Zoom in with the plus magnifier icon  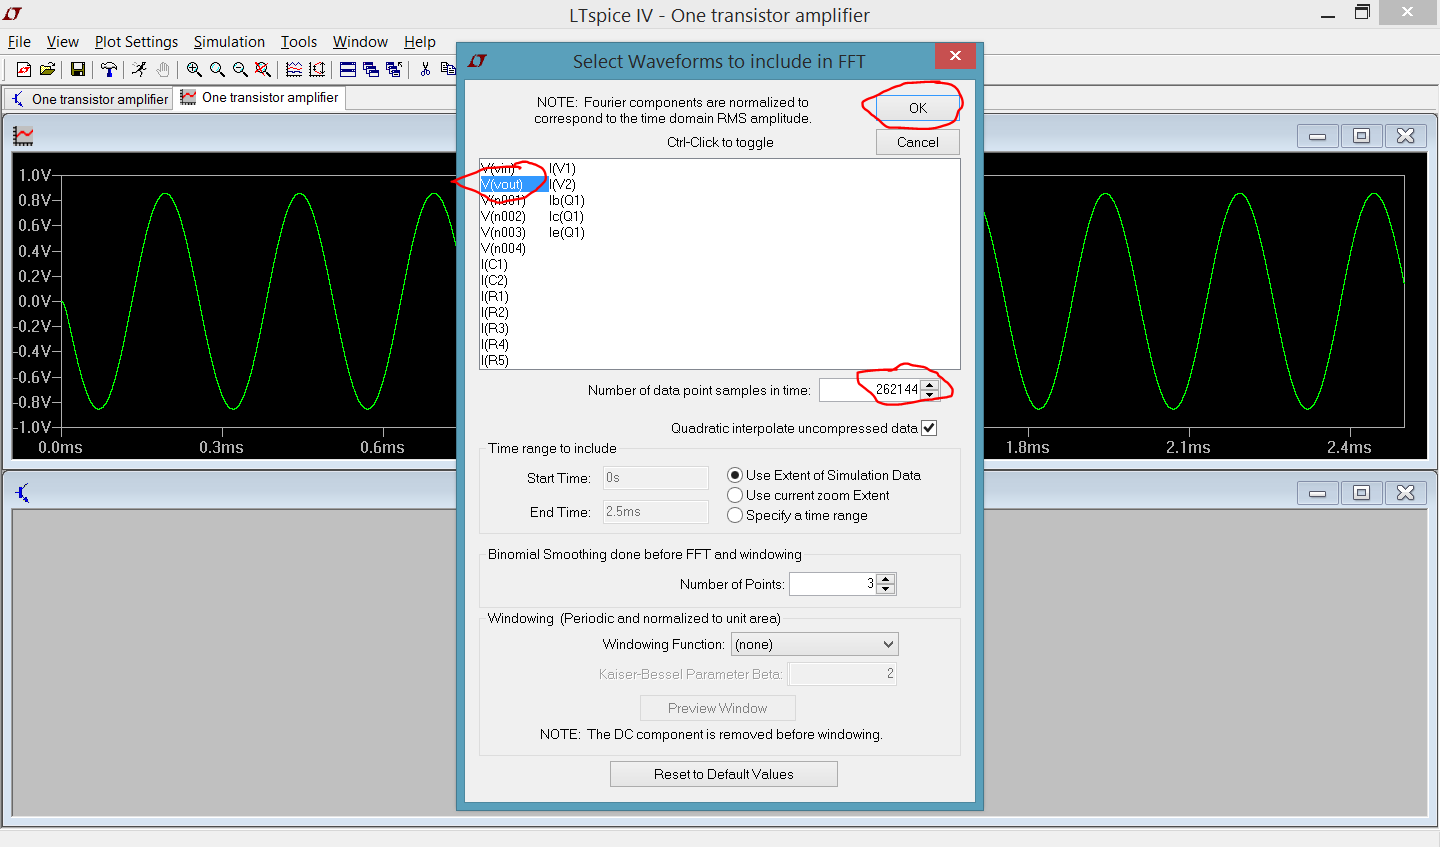click(194, 69)
